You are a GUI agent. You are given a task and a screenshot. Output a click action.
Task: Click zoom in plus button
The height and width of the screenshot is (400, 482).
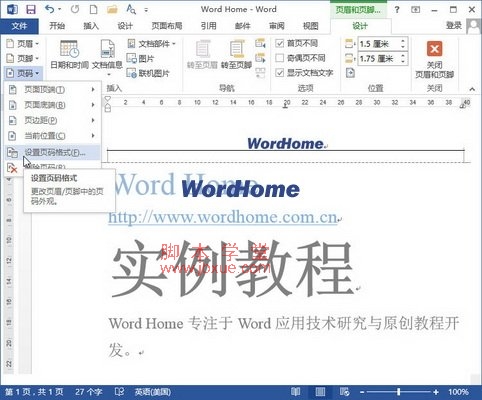coord(436,392)
